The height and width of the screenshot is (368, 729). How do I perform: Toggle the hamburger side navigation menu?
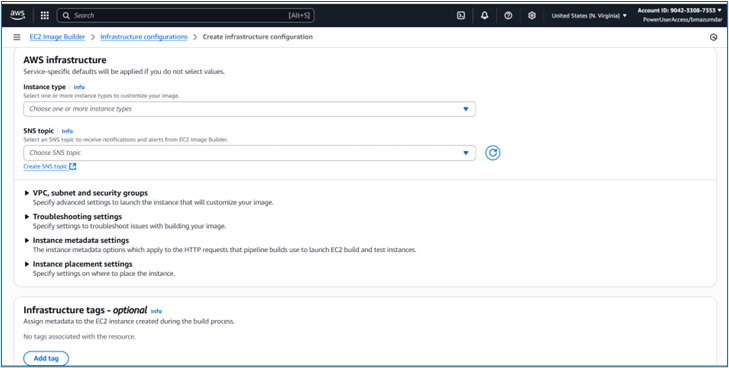[17, 37]
